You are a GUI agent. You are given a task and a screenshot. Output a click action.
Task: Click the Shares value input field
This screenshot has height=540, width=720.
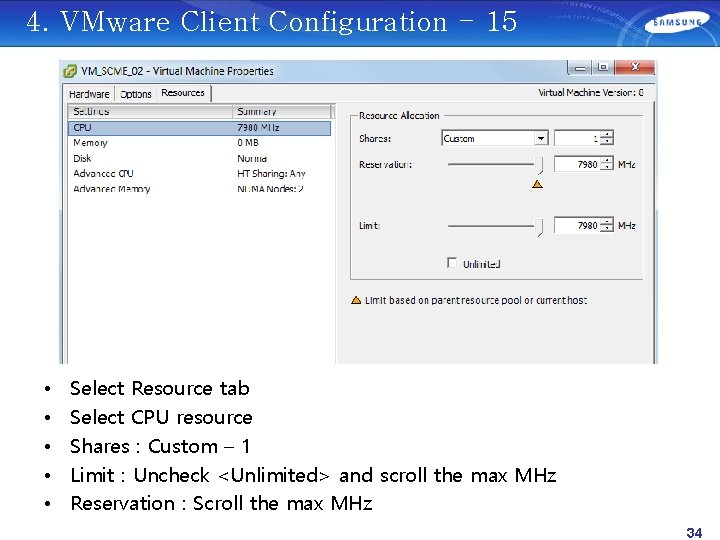[x=577, y=138]
